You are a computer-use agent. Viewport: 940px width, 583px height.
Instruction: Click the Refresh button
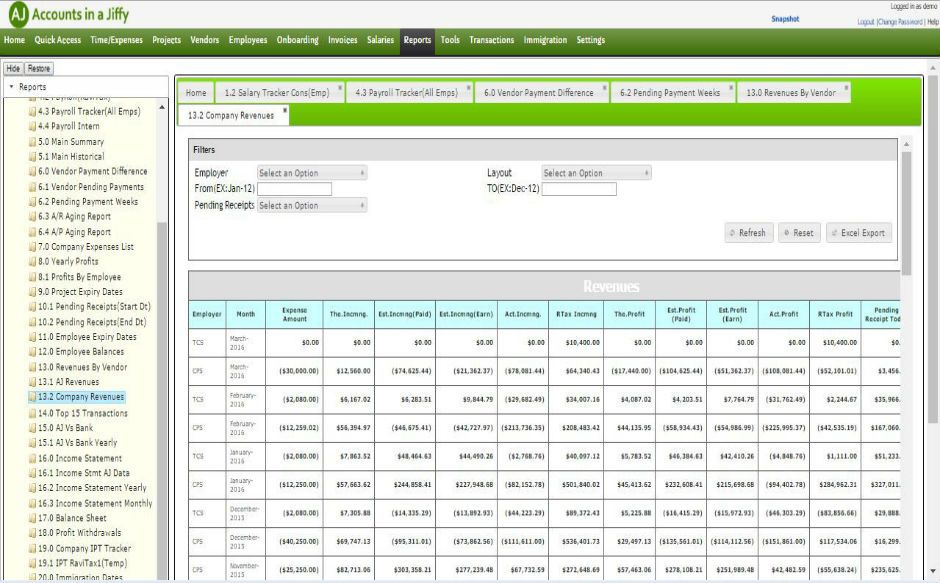coord(748,233)
